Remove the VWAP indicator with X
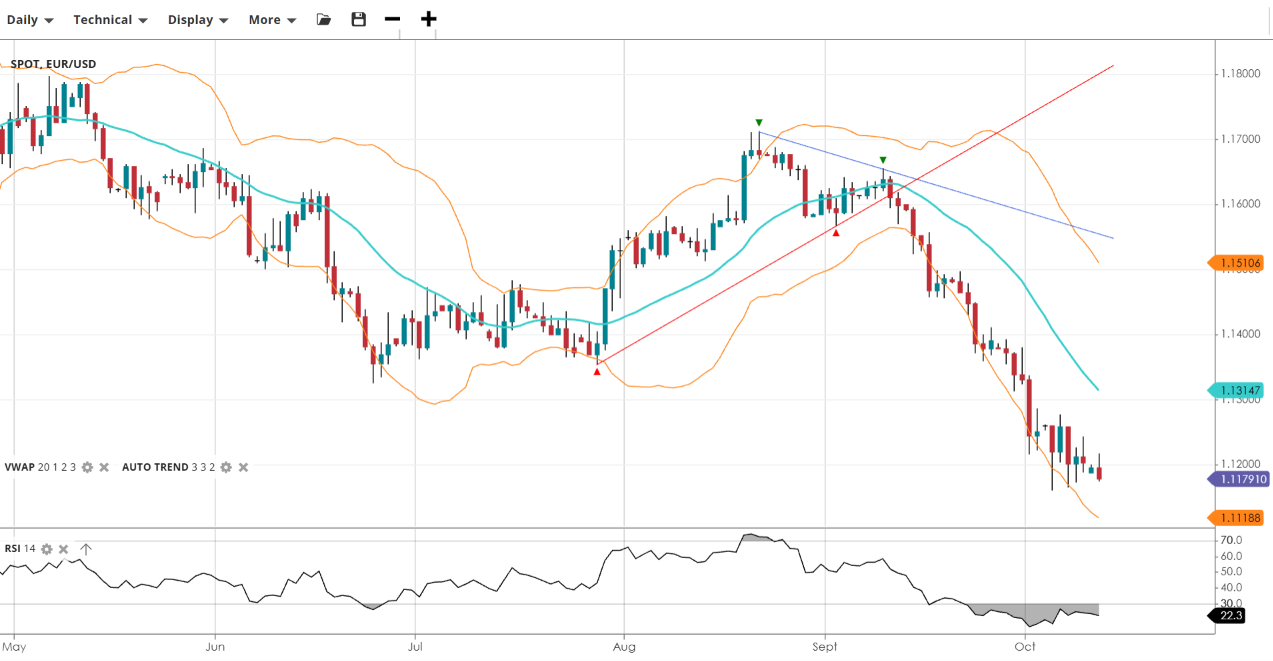Viewport: 1273px width, 661px height. pyautogui.click(x=104, y=467)
